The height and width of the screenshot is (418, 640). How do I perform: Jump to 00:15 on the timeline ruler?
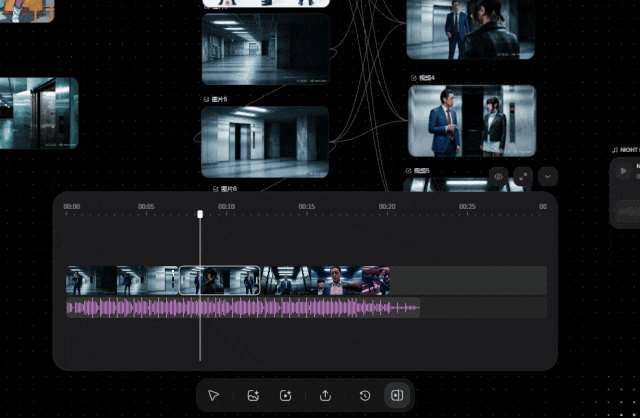(x=307, y=207)
